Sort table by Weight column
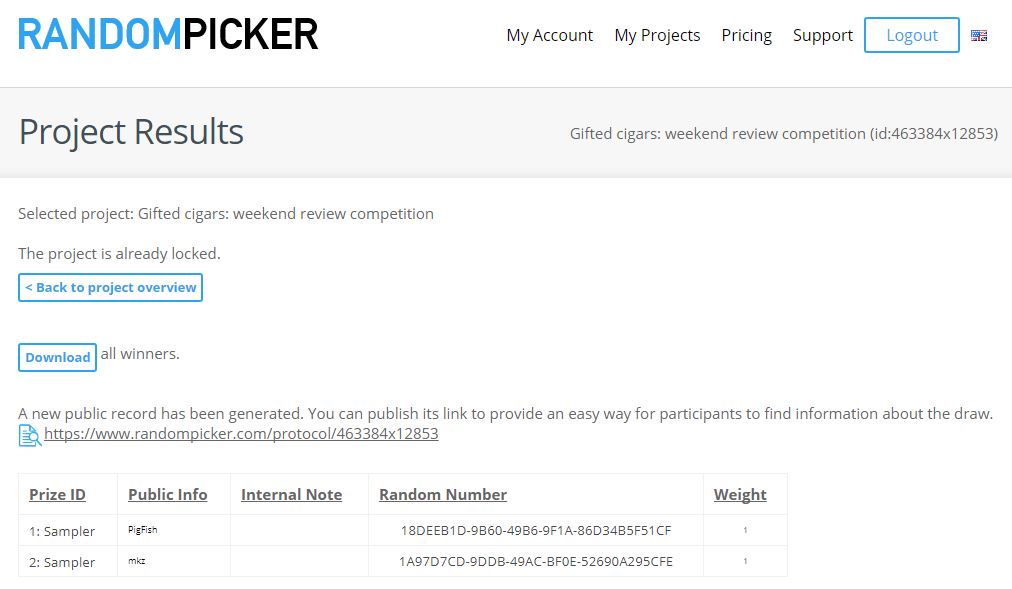1012x589 pixels. [740, 495]
